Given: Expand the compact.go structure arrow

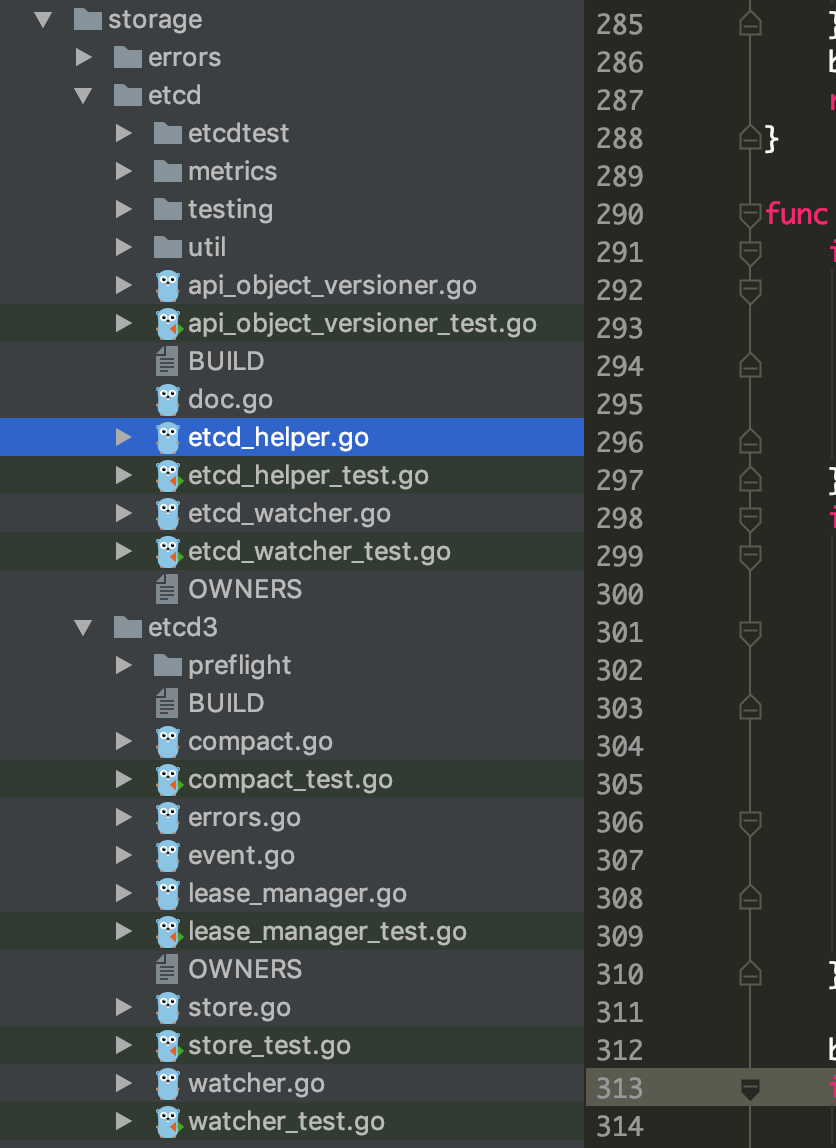Looking at the screenshot, I should tap(124, 742).
